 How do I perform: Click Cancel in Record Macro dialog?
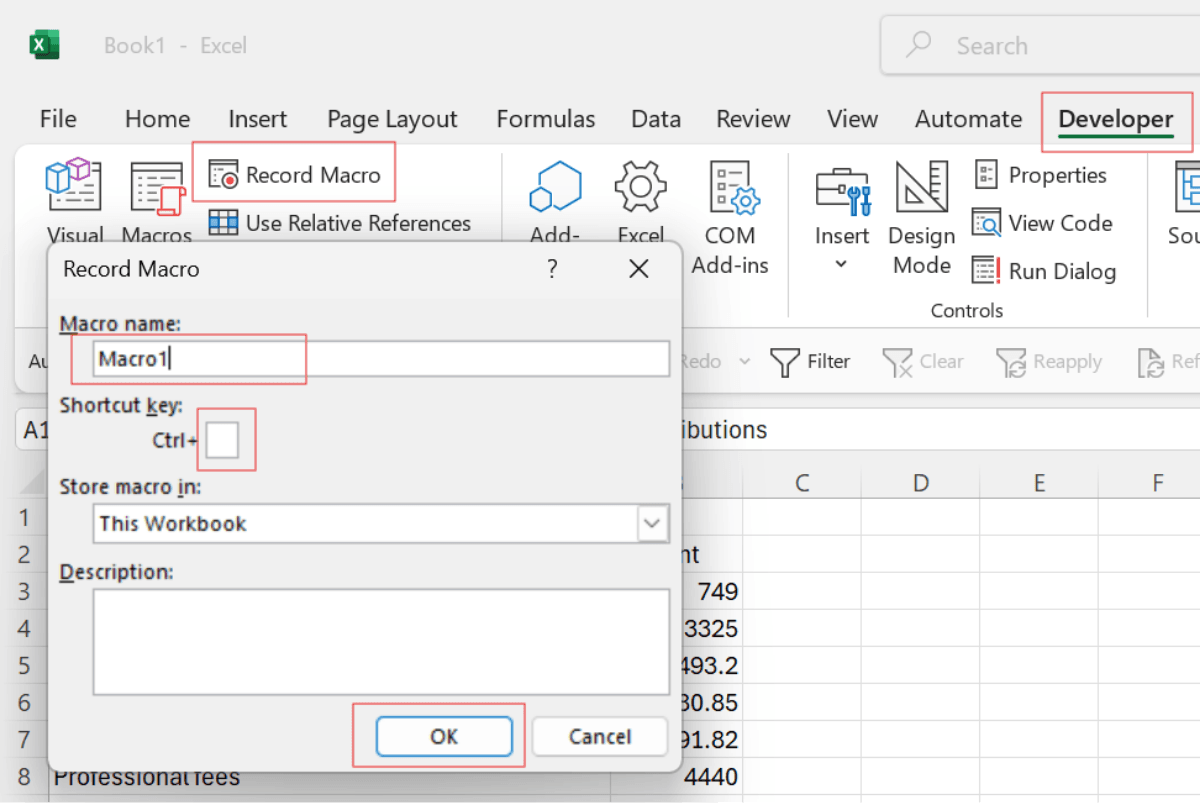point(600,737)
